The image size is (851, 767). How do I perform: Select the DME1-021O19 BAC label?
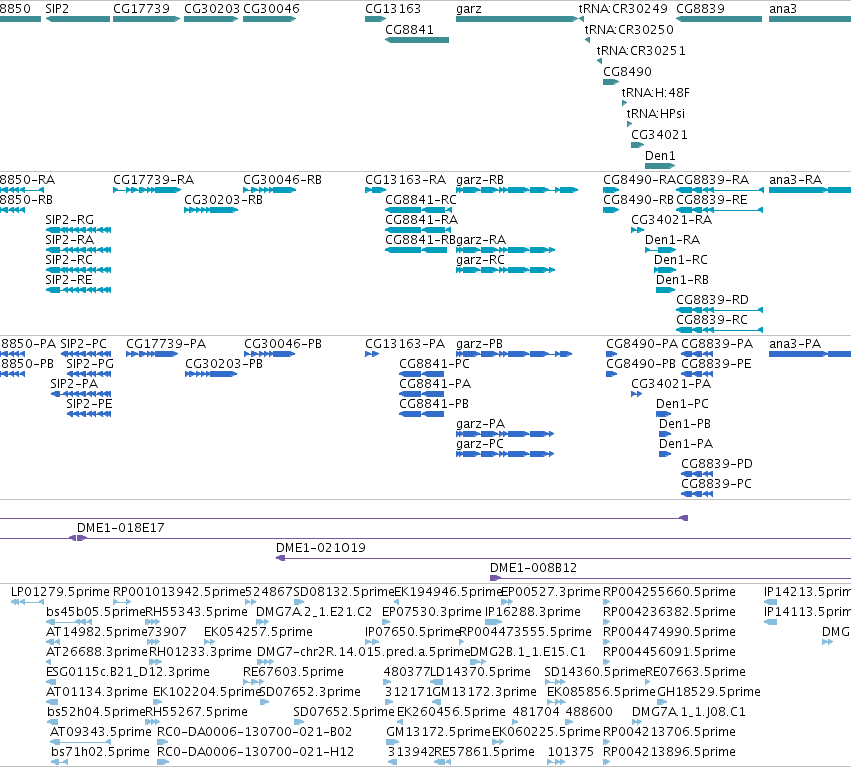[x=321, y=548]
